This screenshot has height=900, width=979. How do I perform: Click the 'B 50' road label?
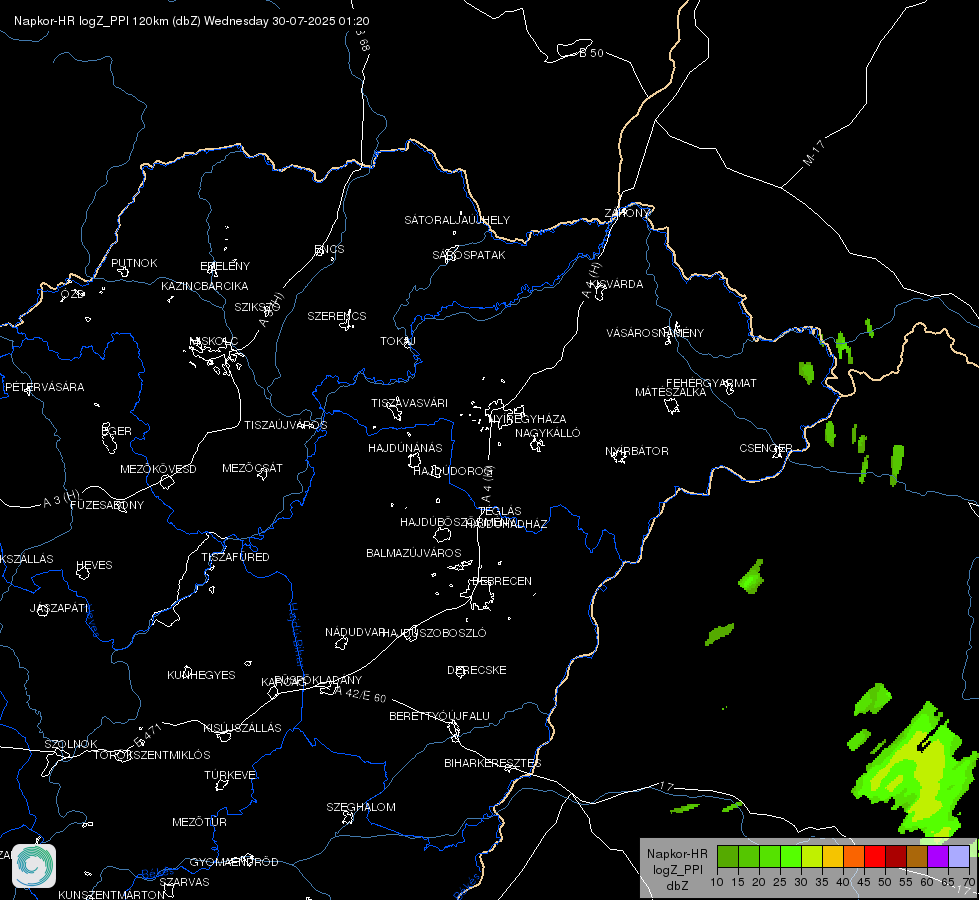[591, 53]
